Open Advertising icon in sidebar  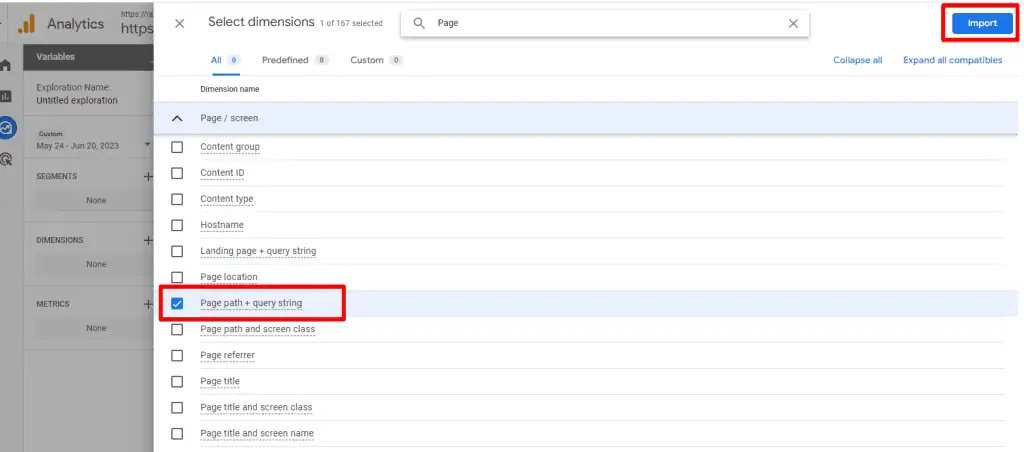click(x=6, y=159)
